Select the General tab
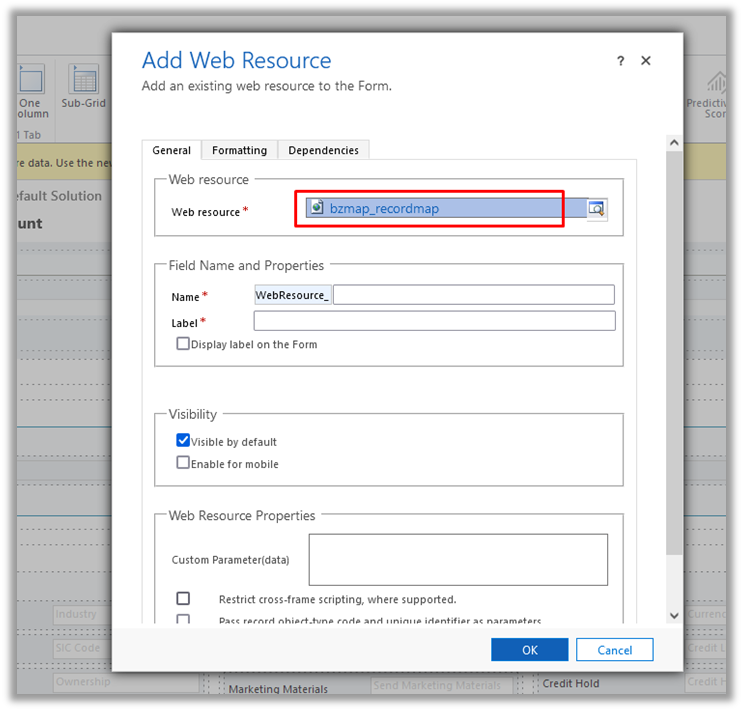 coord(171,150)
